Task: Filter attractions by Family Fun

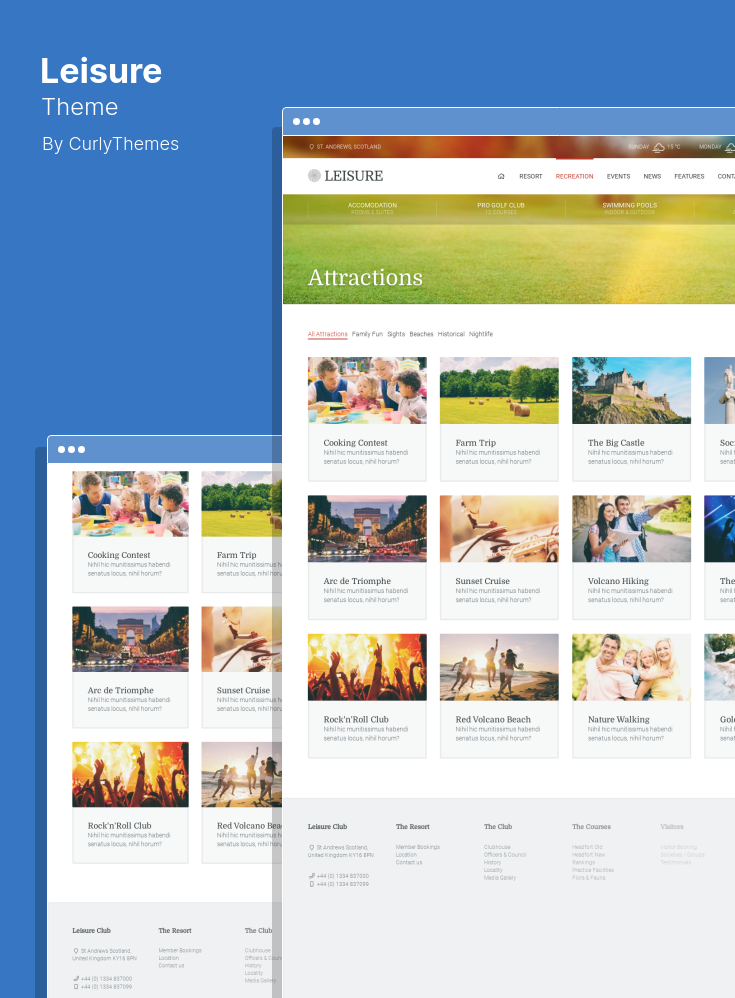Action: (367, 334)
